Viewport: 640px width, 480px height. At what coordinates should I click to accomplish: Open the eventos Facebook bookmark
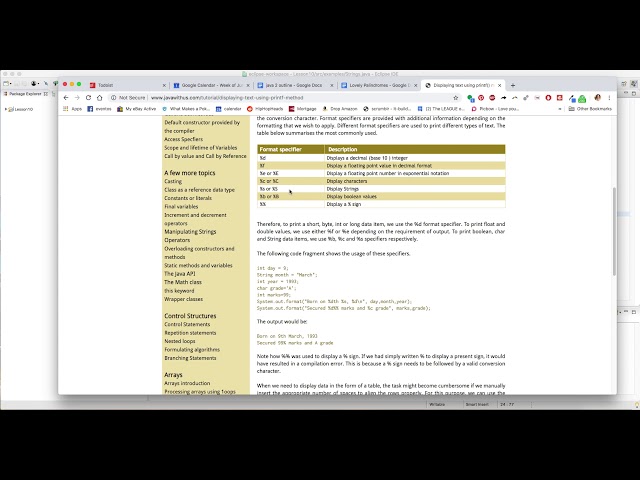tap(99, 109)
